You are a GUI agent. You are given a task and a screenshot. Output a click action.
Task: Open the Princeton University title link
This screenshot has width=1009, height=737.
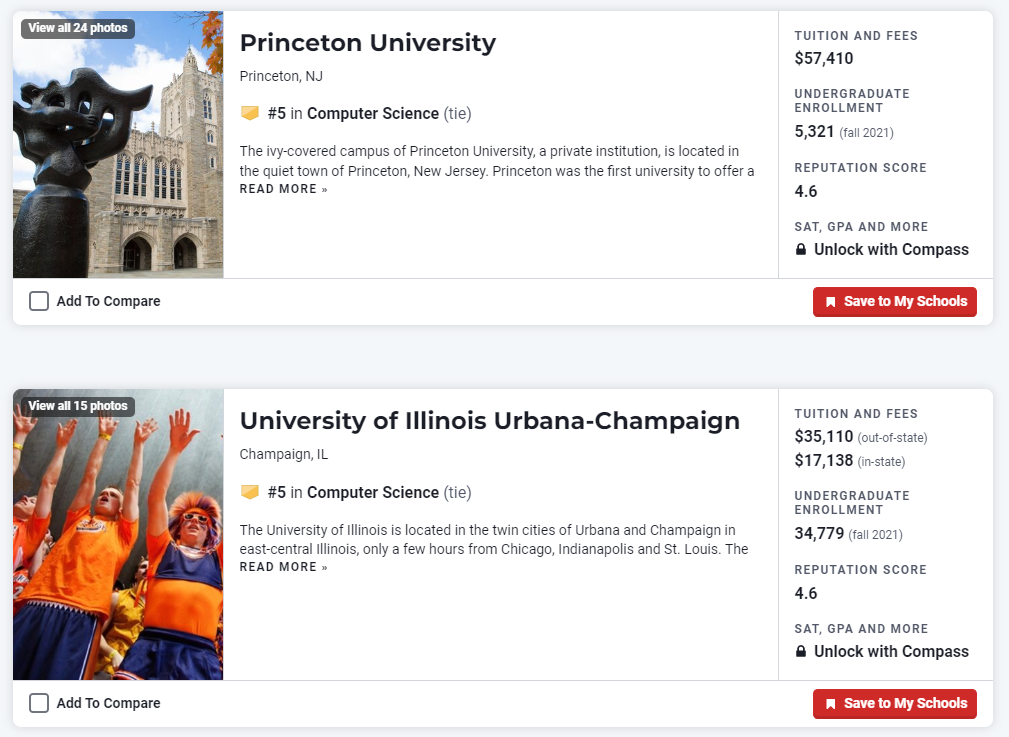[367, 43]
